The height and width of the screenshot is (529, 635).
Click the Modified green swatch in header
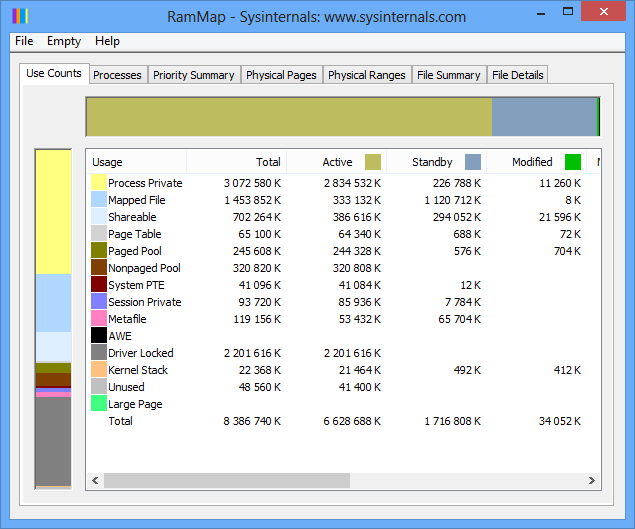coord(573,162)
